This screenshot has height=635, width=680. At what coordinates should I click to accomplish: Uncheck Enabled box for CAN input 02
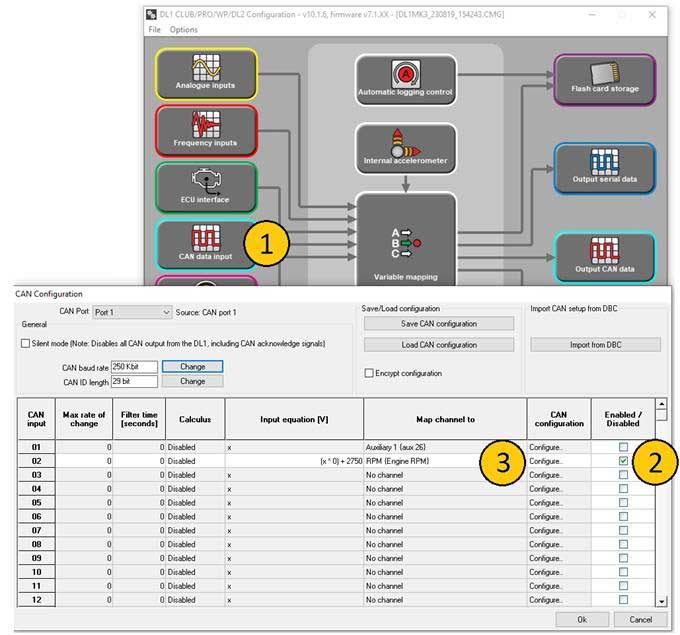point(624,461)
